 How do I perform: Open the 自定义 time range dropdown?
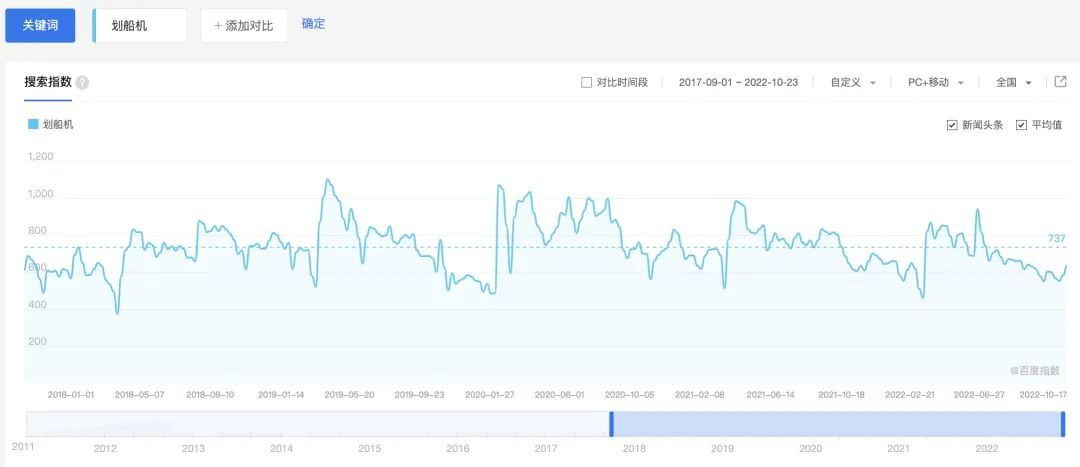click(x=853, y=83)
